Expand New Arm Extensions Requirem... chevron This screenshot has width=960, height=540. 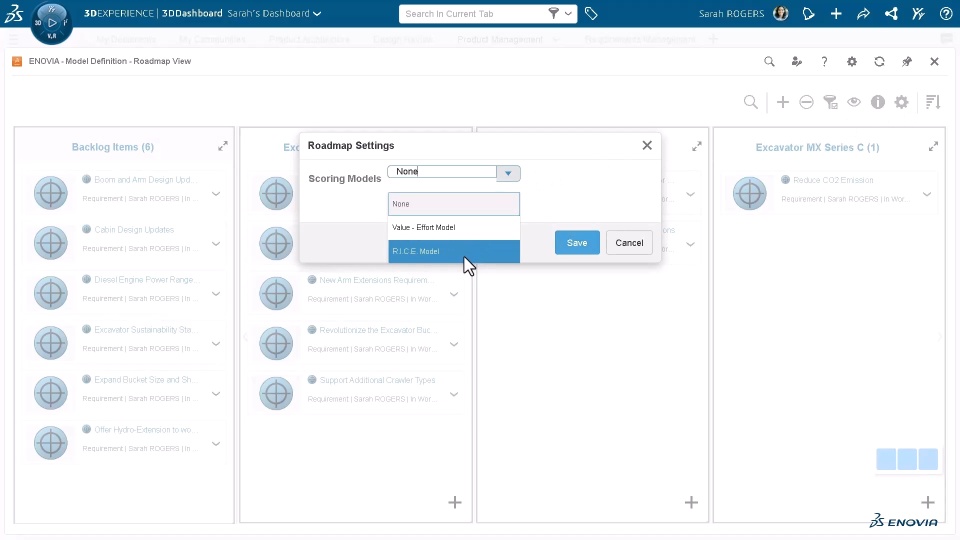454,294
